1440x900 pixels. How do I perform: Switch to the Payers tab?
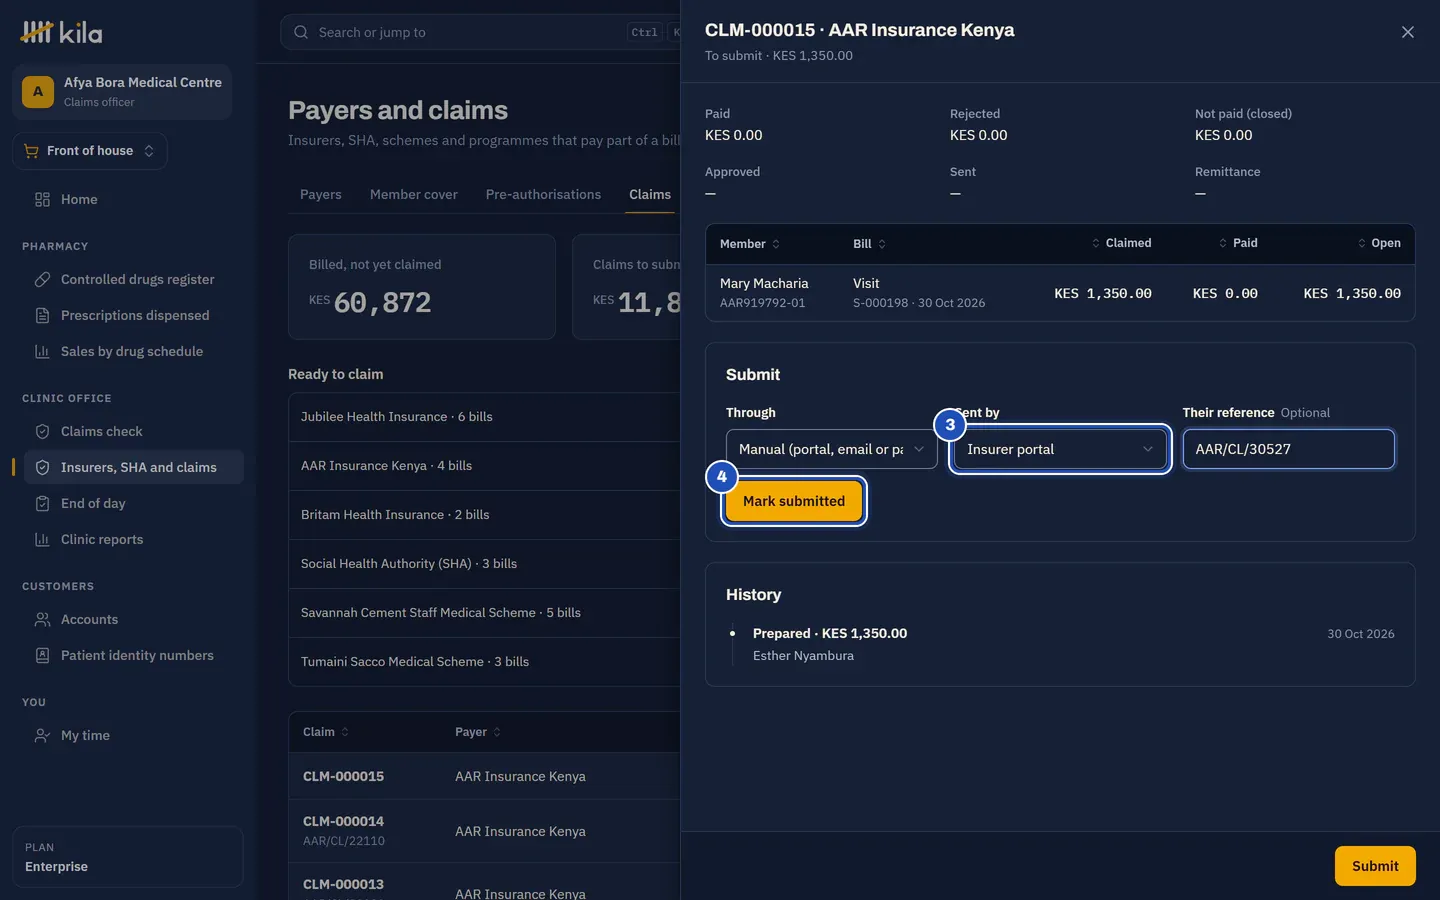[x=321, y=194]
